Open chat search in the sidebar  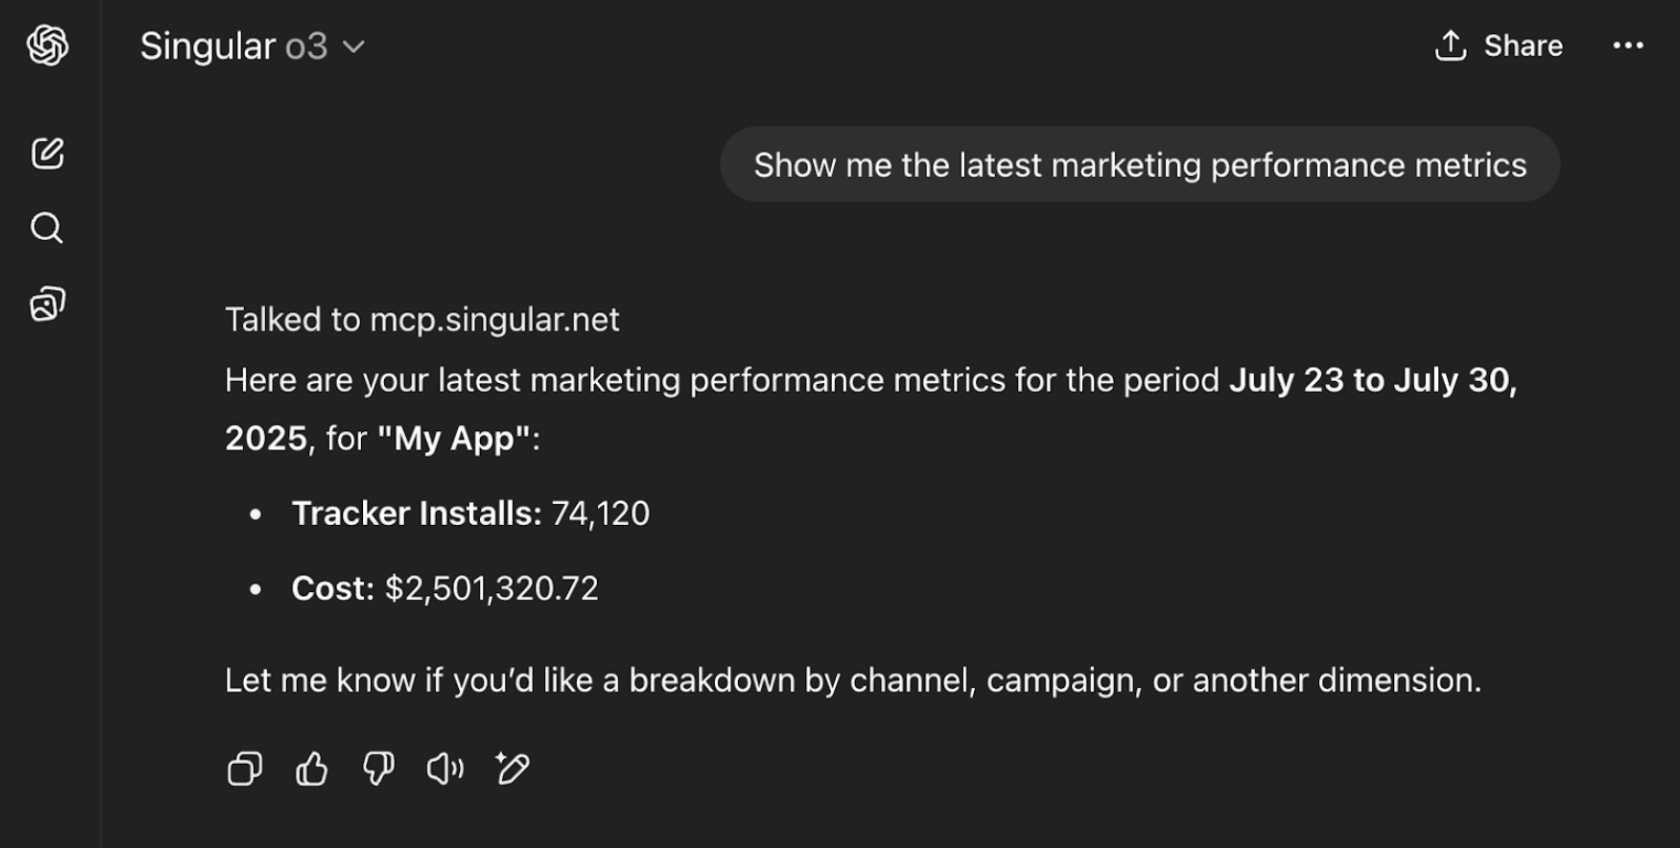click(x=46, y=228)
